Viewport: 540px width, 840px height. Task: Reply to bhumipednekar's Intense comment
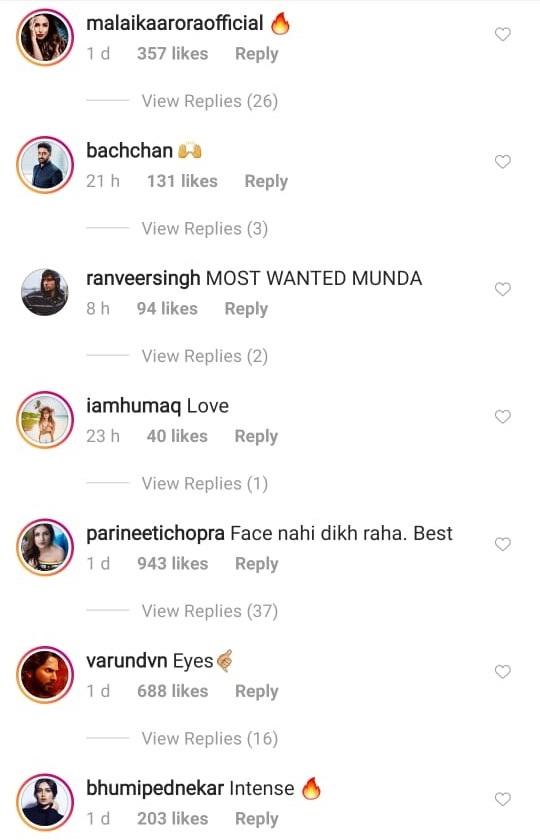pyautogui.click(x=257, y=819)
